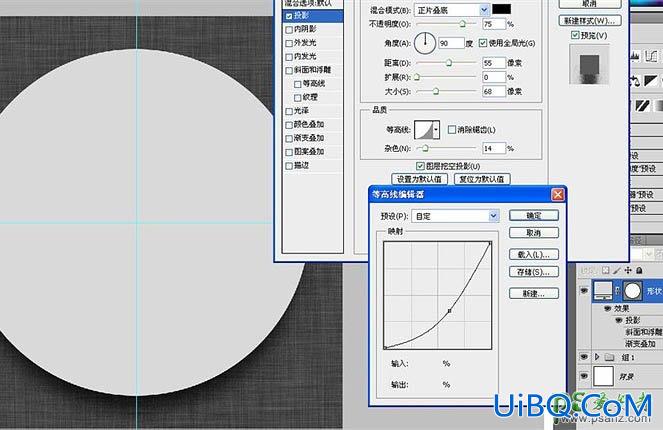Click the Invert adjustment icon
Screen dimensions: 663x430
pos(642,105)
